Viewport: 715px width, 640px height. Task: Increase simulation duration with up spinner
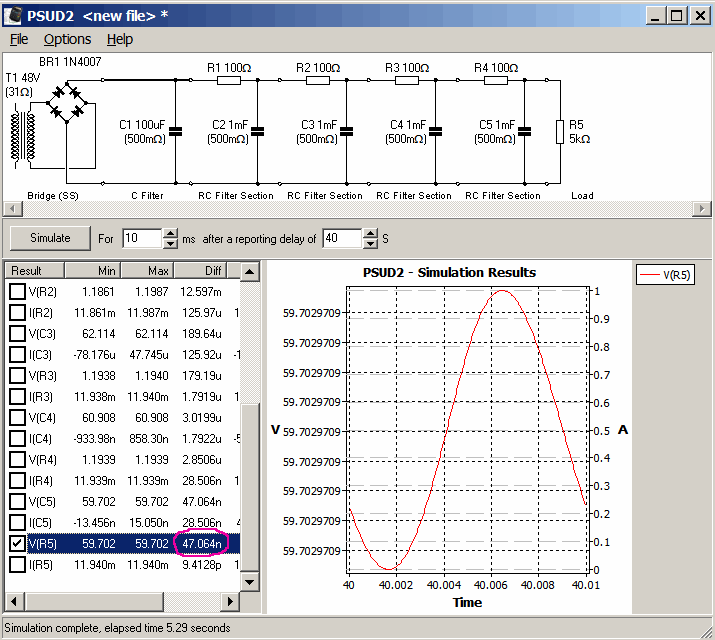tap(170, 233)
